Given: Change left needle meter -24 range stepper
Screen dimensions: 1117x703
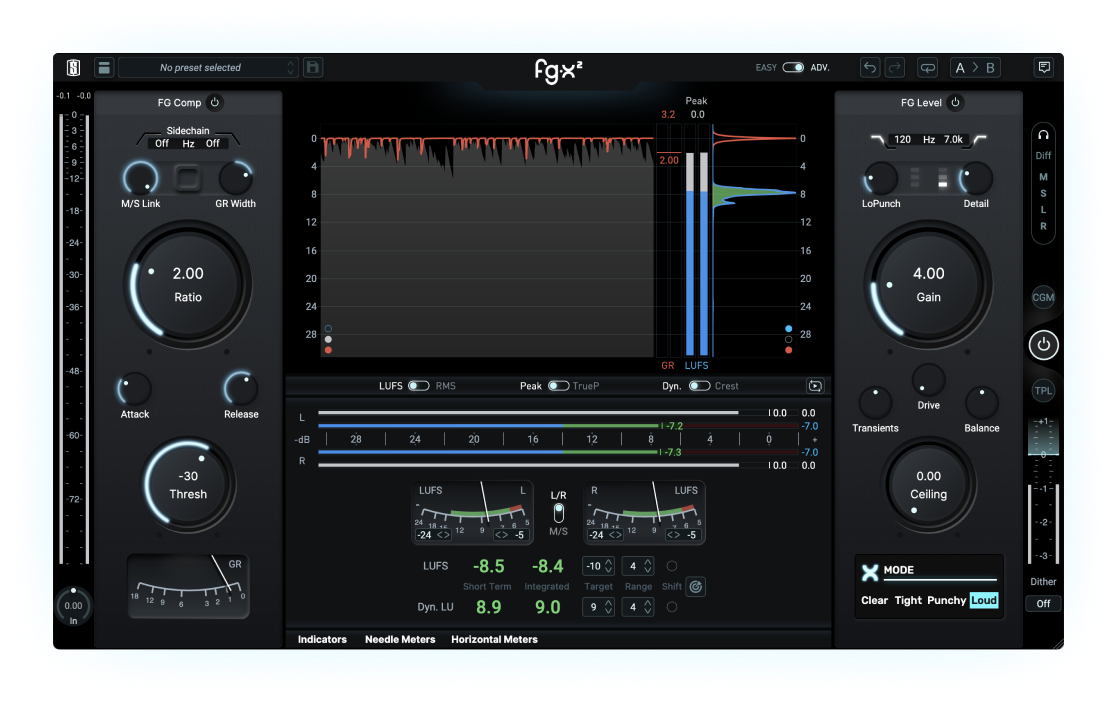Looking at the screenshot, I should [x=433, y=535].
